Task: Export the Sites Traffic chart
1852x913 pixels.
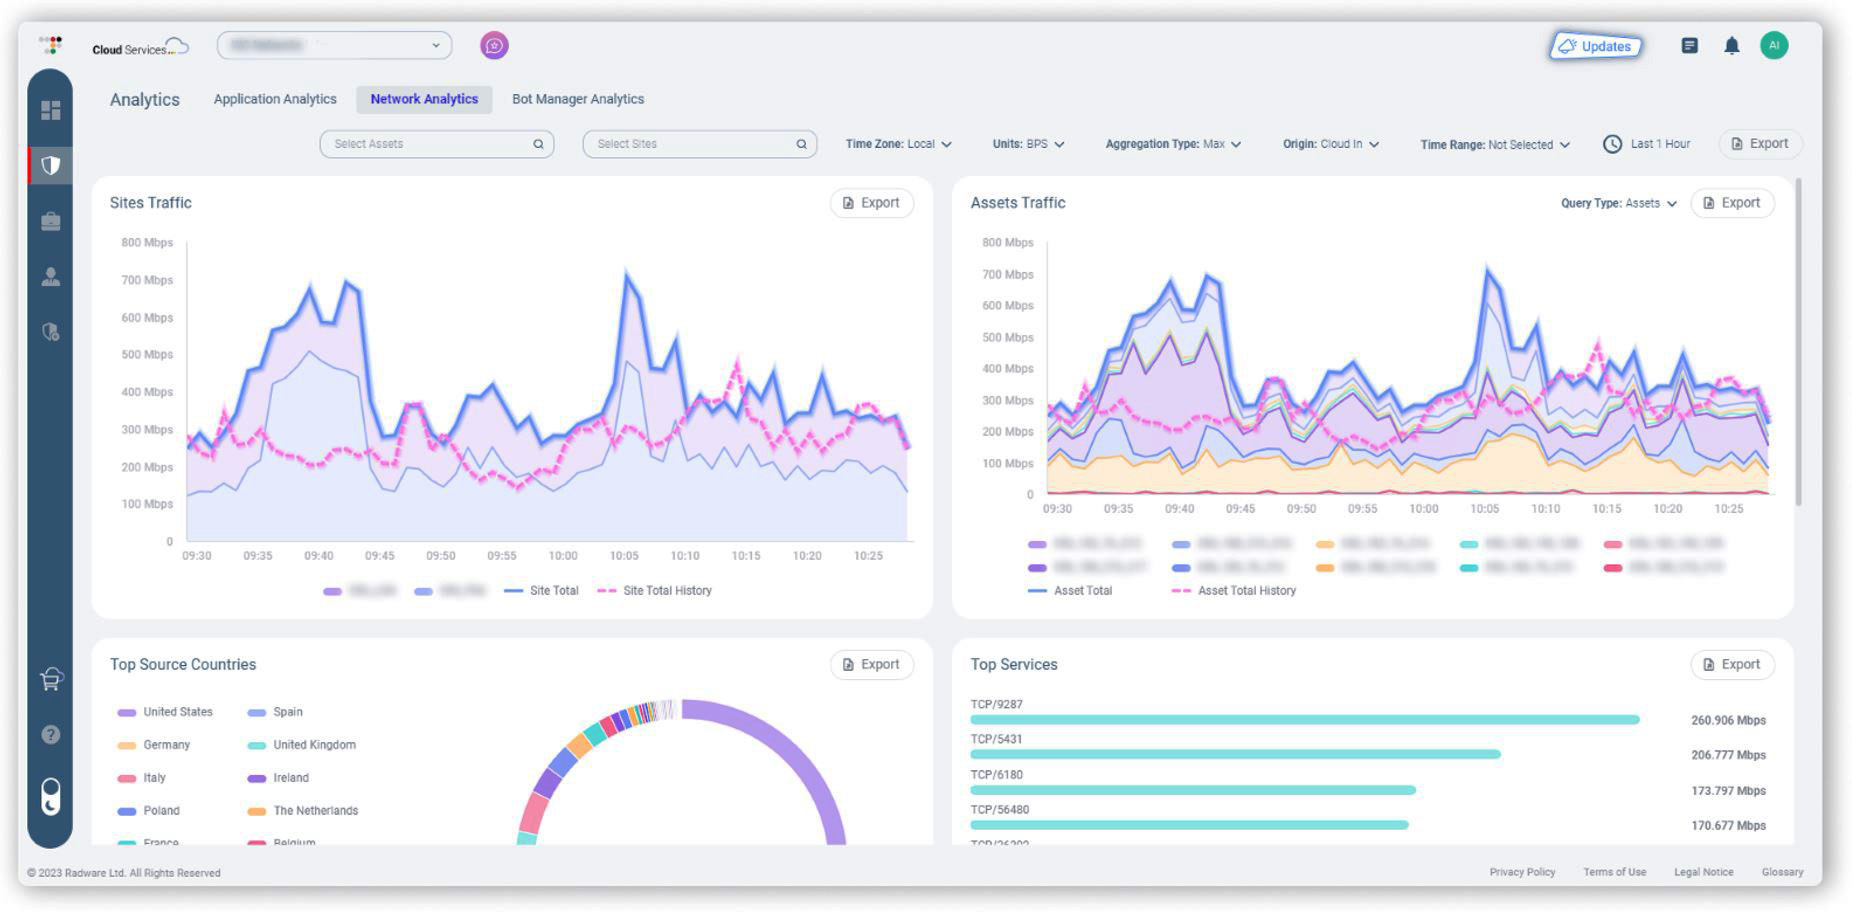Action: point(871,203)
